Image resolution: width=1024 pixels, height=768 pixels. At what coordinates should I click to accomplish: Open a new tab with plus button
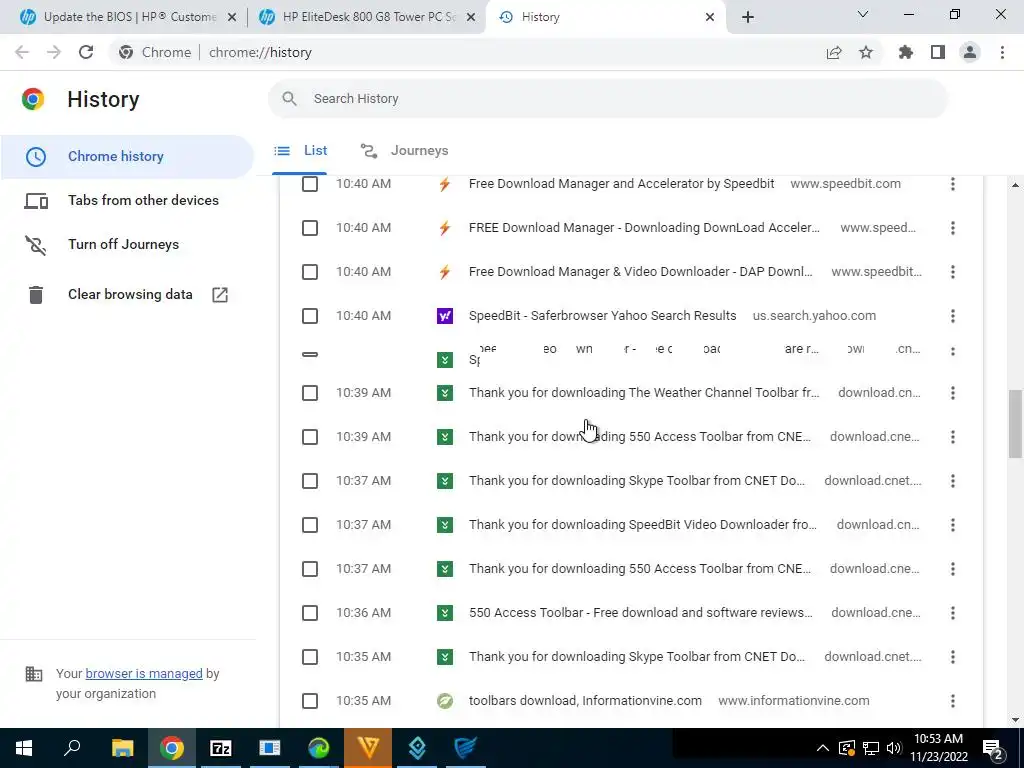click(748, 17)
